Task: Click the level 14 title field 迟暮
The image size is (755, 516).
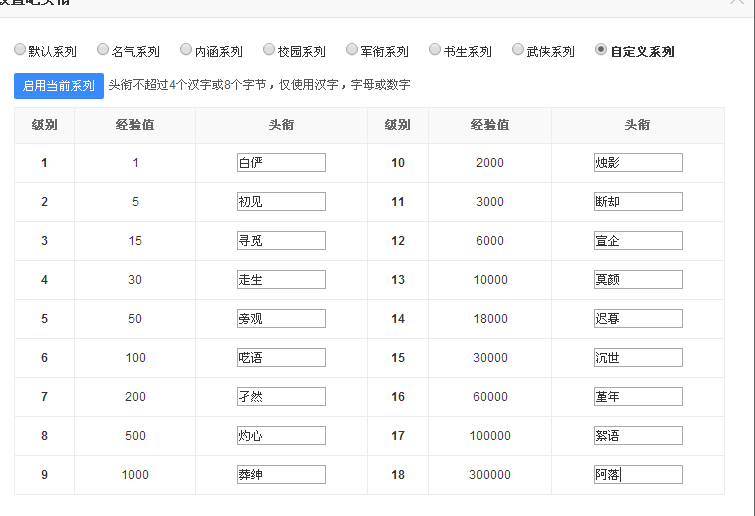Action: pos(638,318)
